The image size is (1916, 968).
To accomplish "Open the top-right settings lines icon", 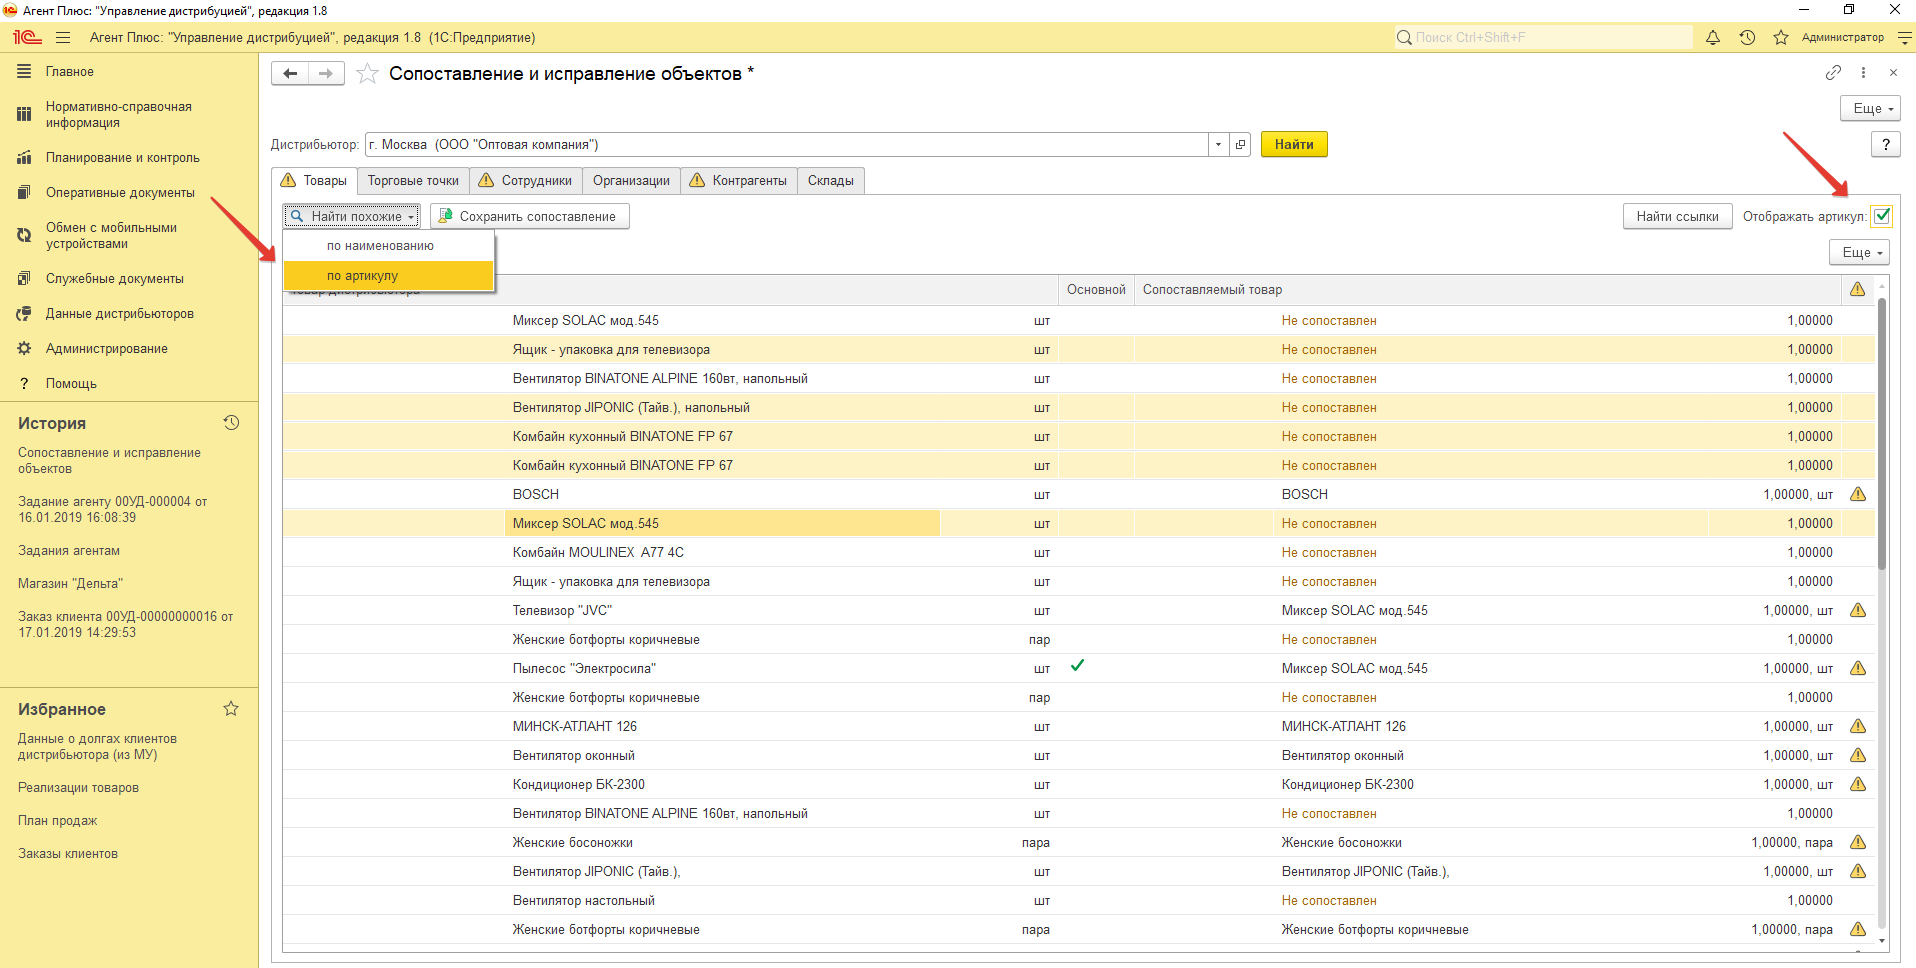I will [1905, 37].
